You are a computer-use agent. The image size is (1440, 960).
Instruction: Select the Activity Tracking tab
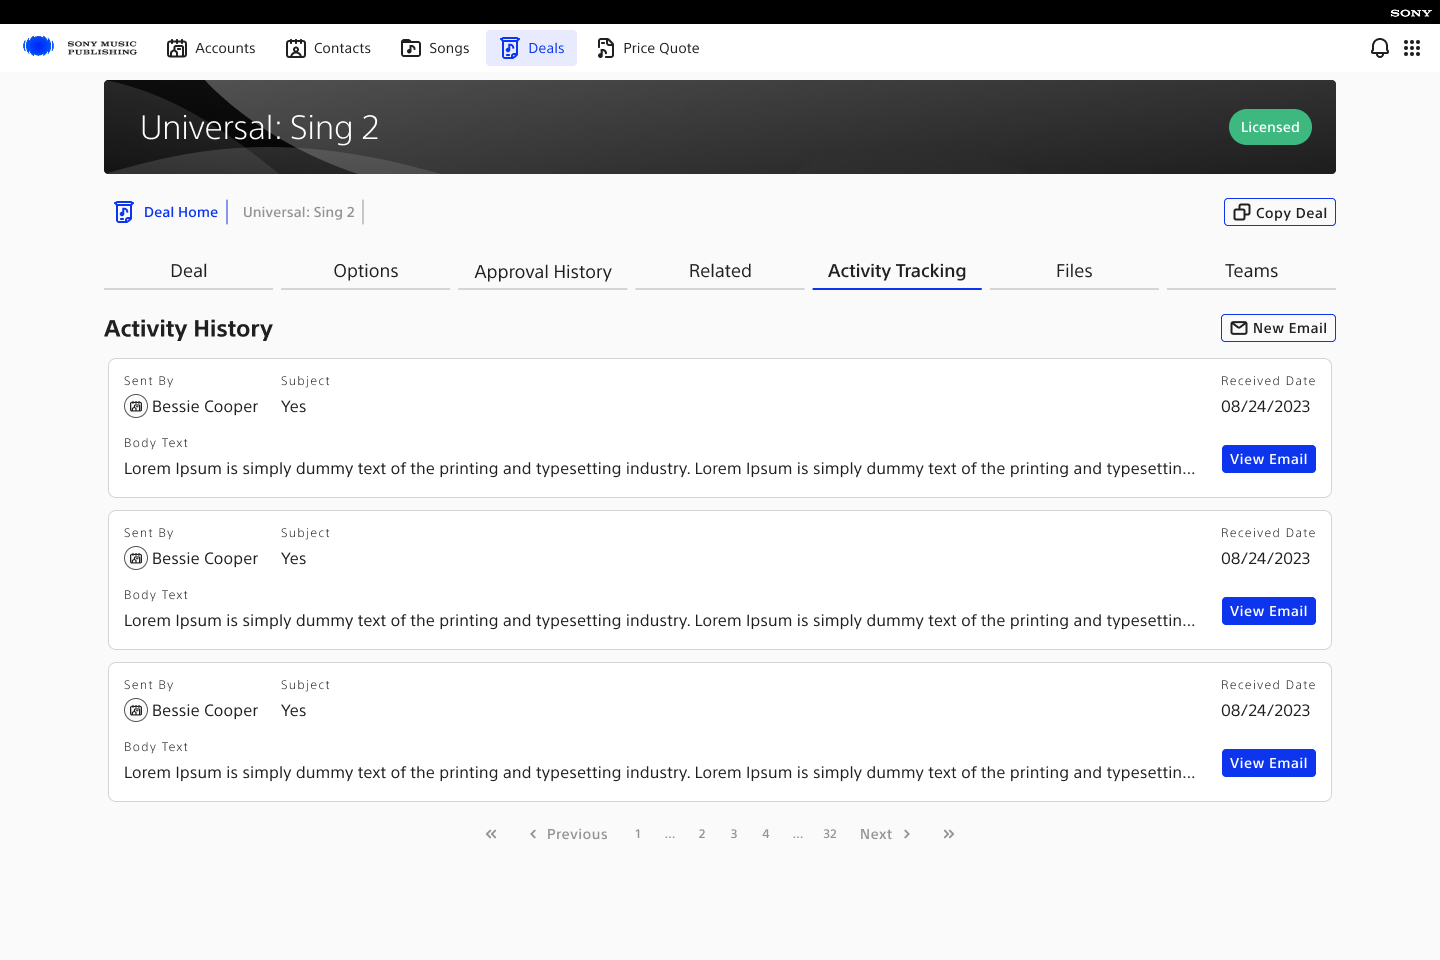897,271
